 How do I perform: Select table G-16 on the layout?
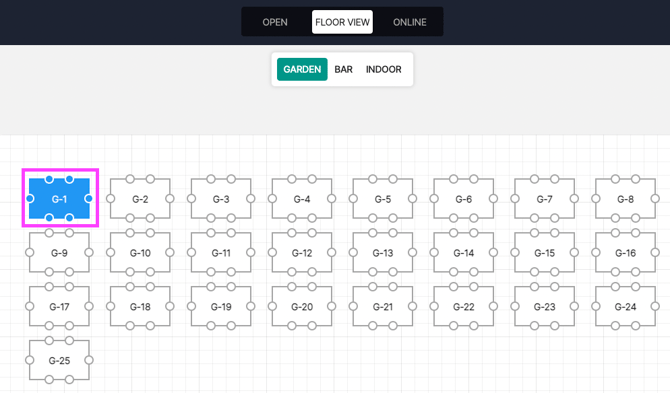coord(625,252)
